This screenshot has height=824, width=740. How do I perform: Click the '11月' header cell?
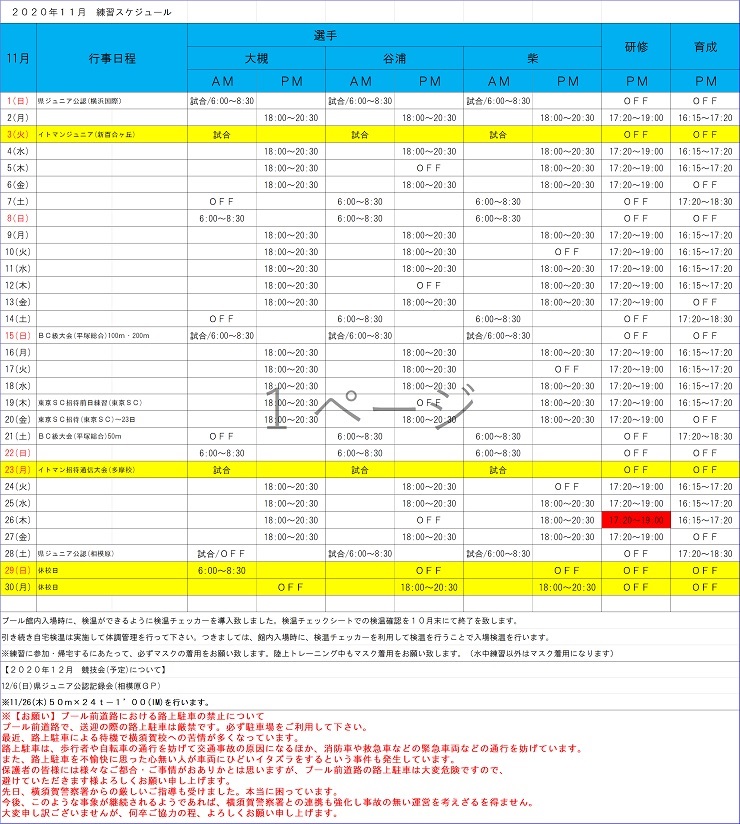click(18, 58)
